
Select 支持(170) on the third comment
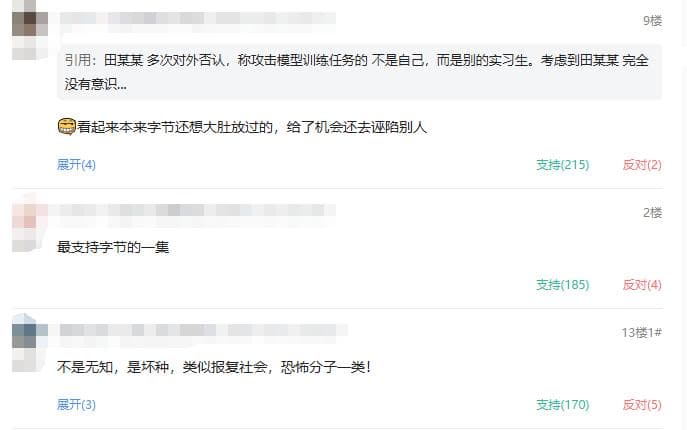coord(563,405)
